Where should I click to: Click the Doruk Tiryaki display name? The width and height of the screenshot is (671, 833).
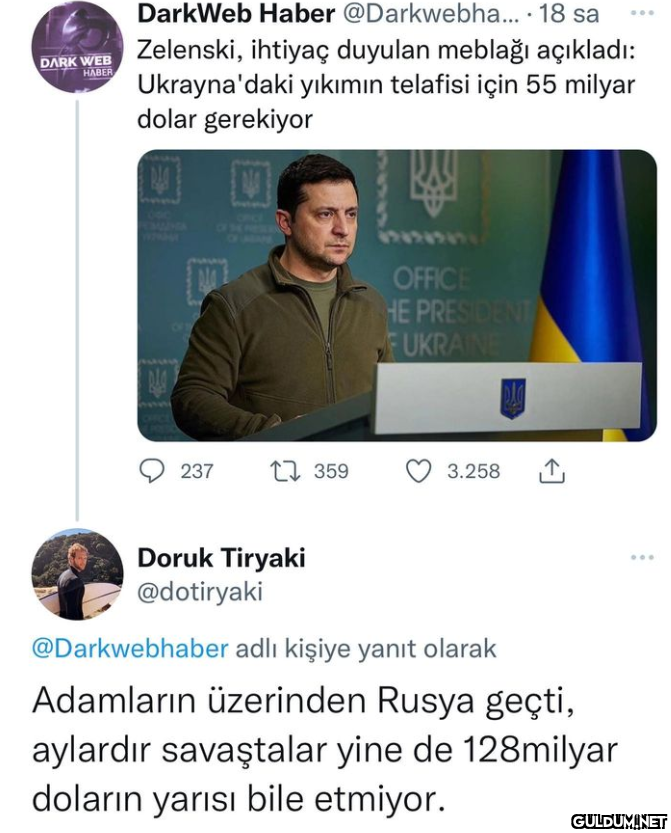221,558
